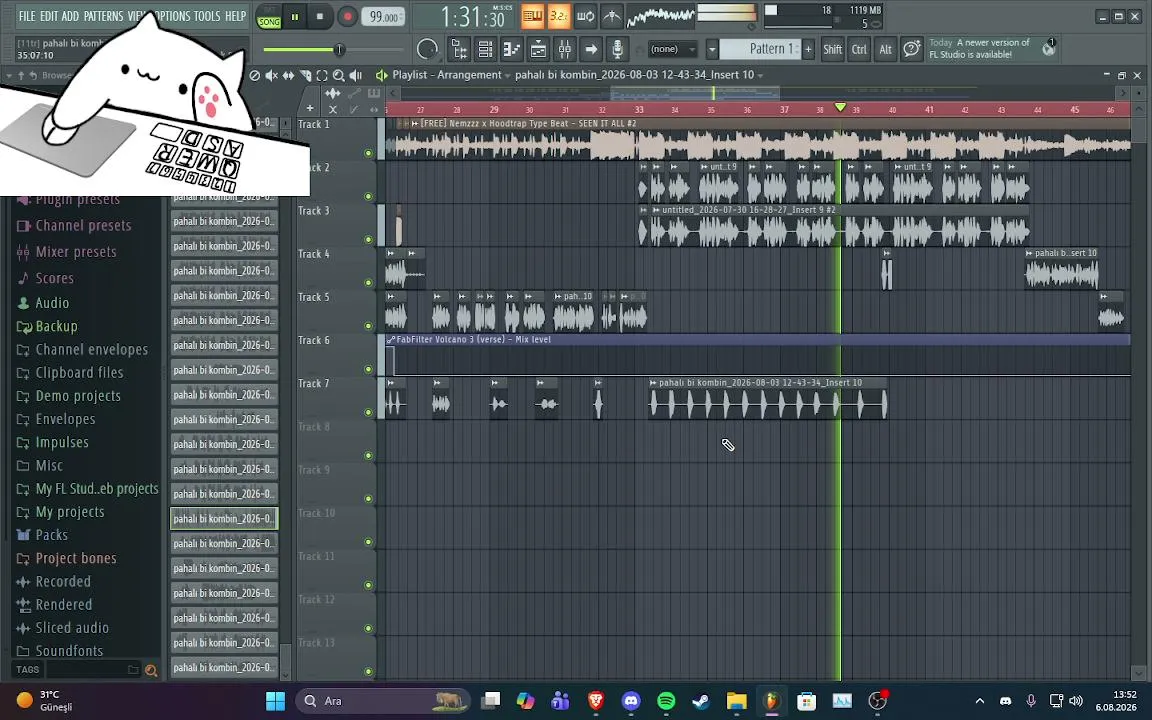
Task: Open the Piano roll view
Action: 512,49
